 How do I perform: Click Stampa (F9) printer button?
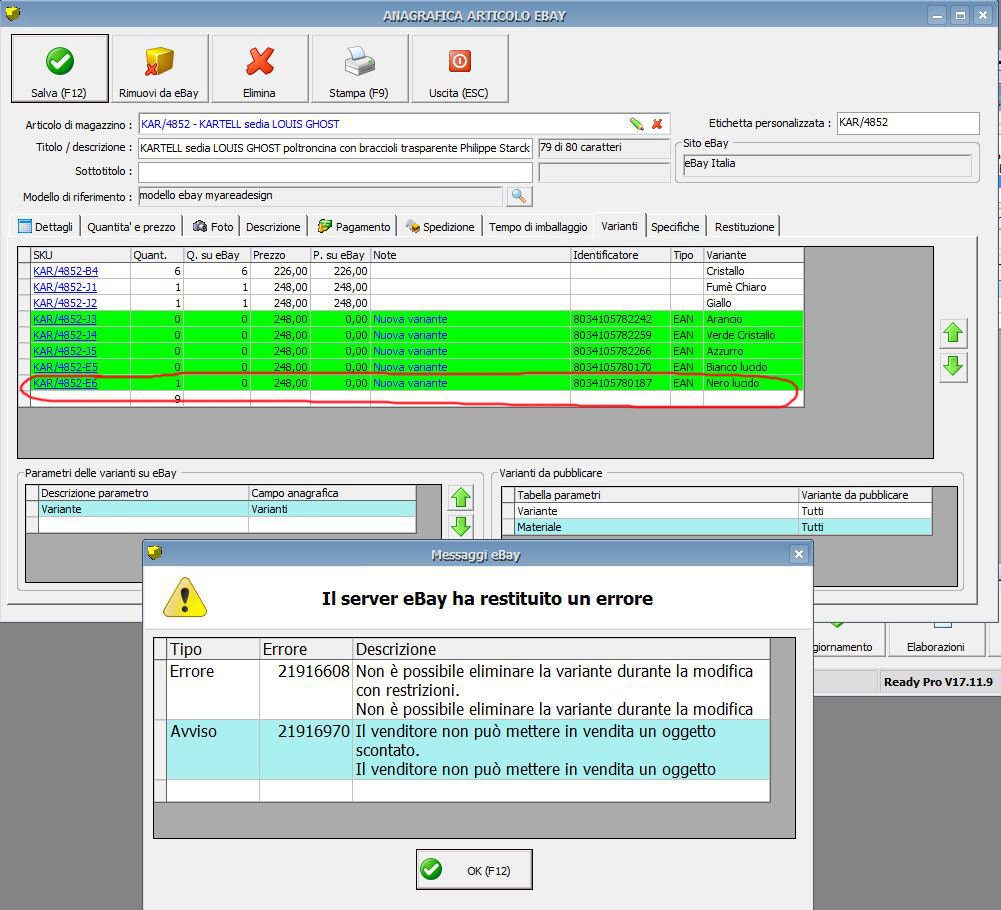coord(359,68)
